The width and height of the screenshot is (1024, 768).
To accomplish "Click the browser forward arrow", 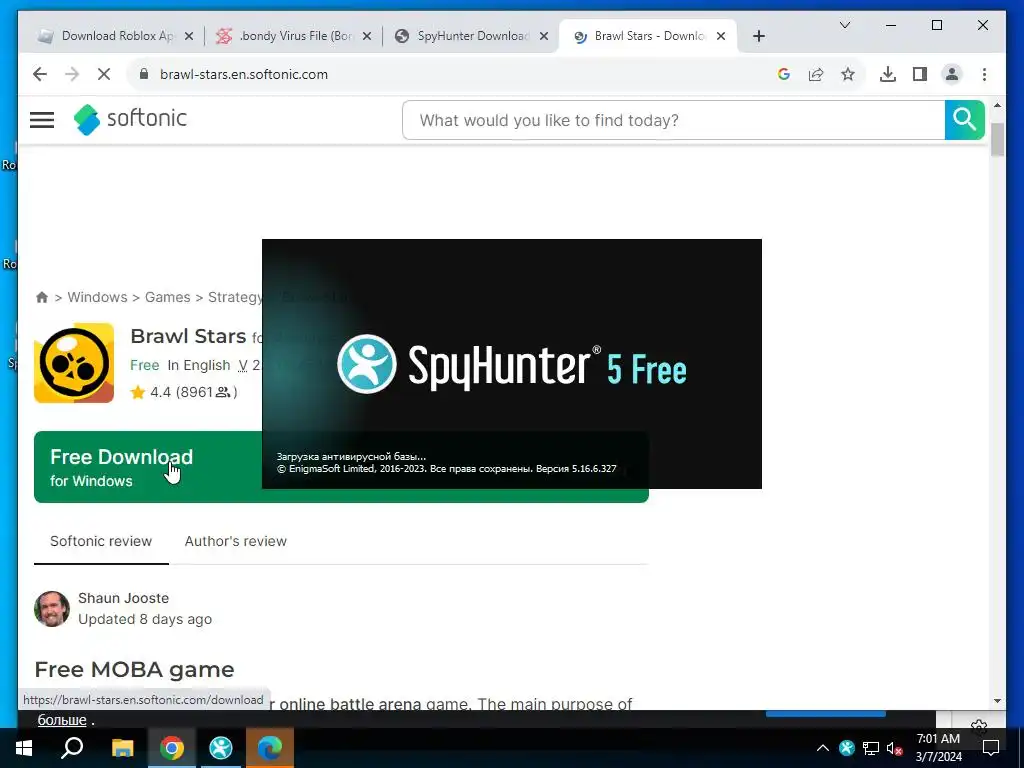I will 72,74.
